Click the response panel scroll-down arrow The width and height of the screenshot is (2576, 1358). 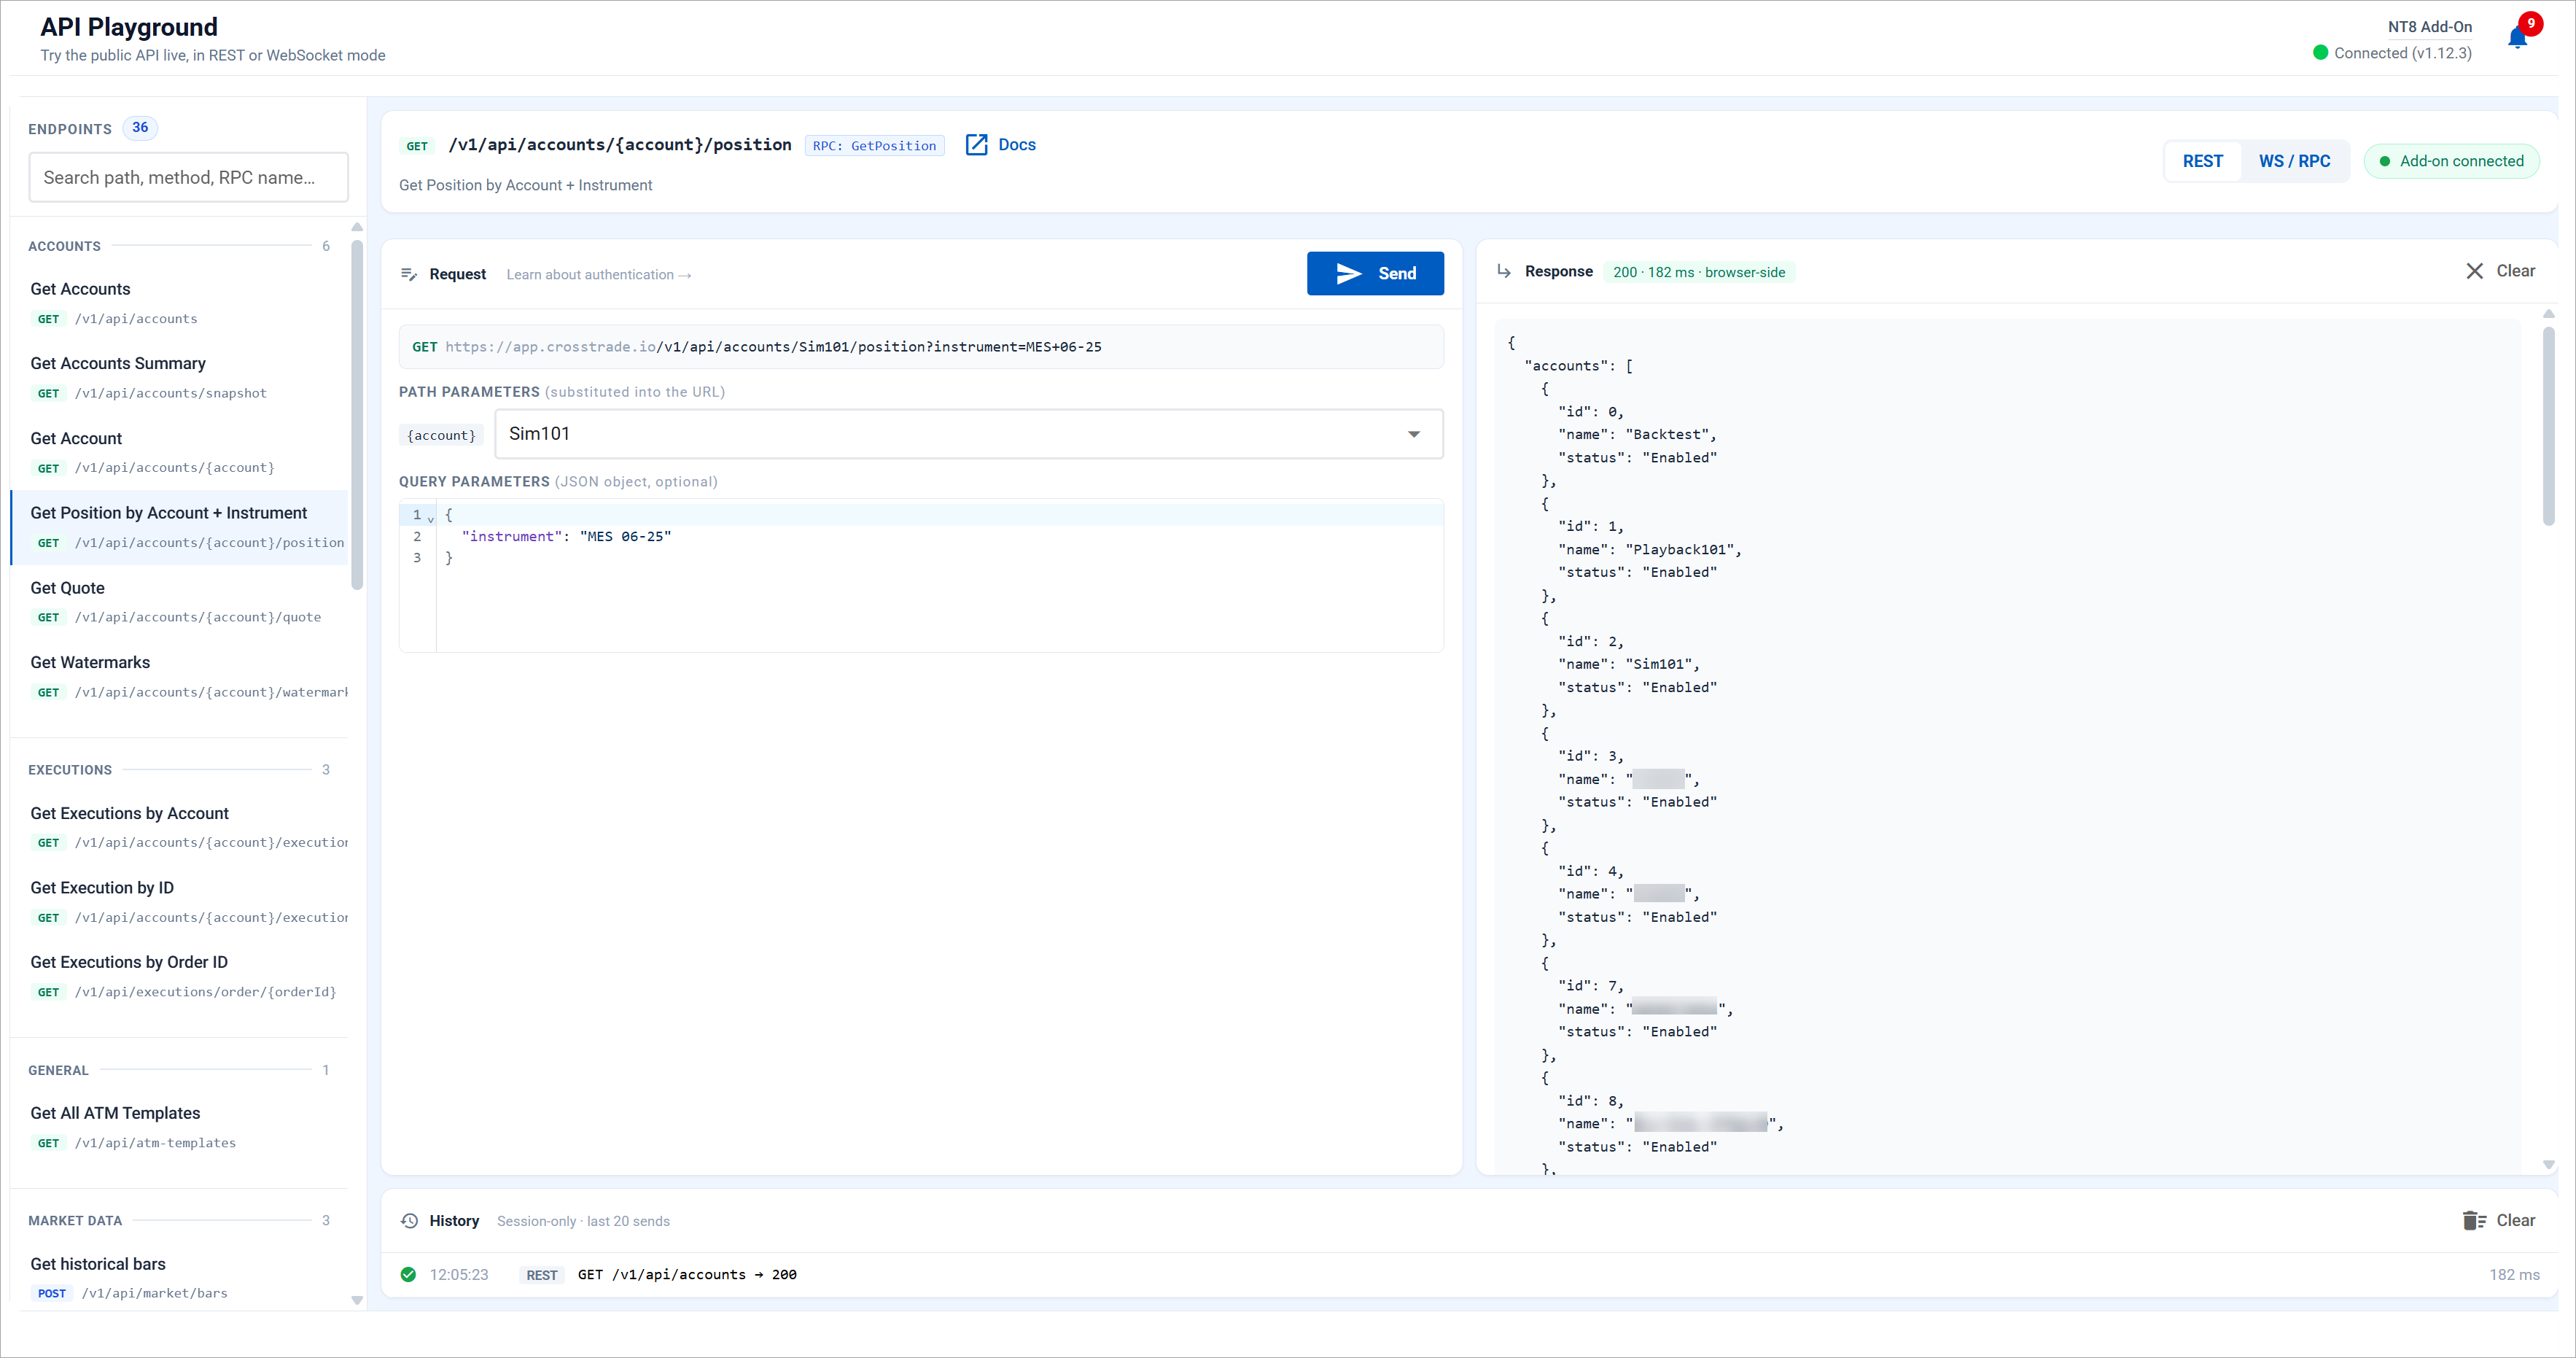click(x=2549, y=1164)
